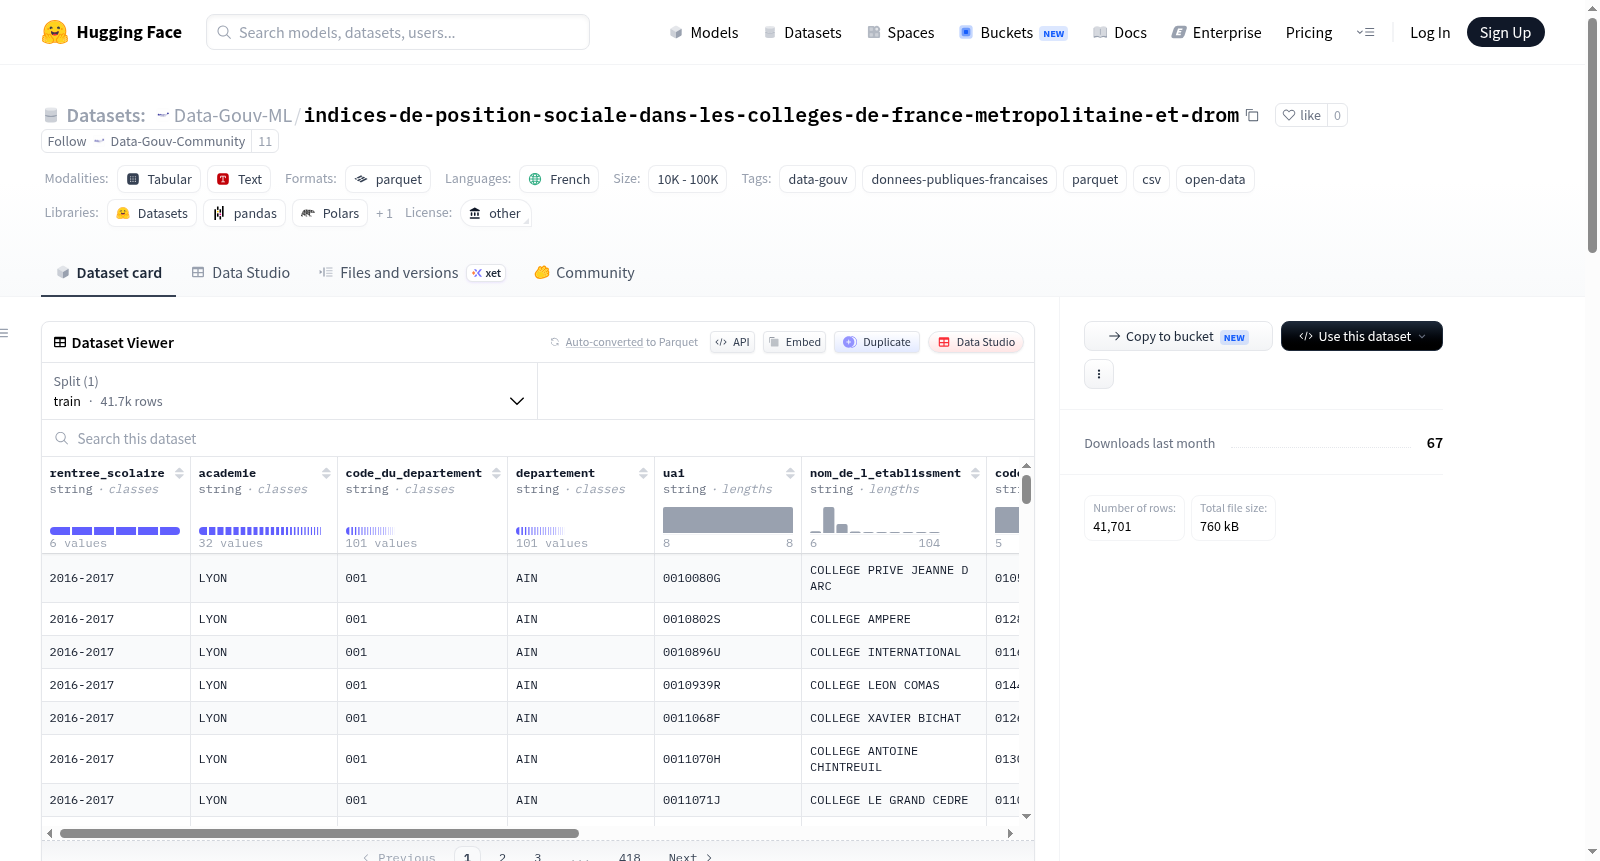Open the Hugging Face logo home link

coord(112,32)
